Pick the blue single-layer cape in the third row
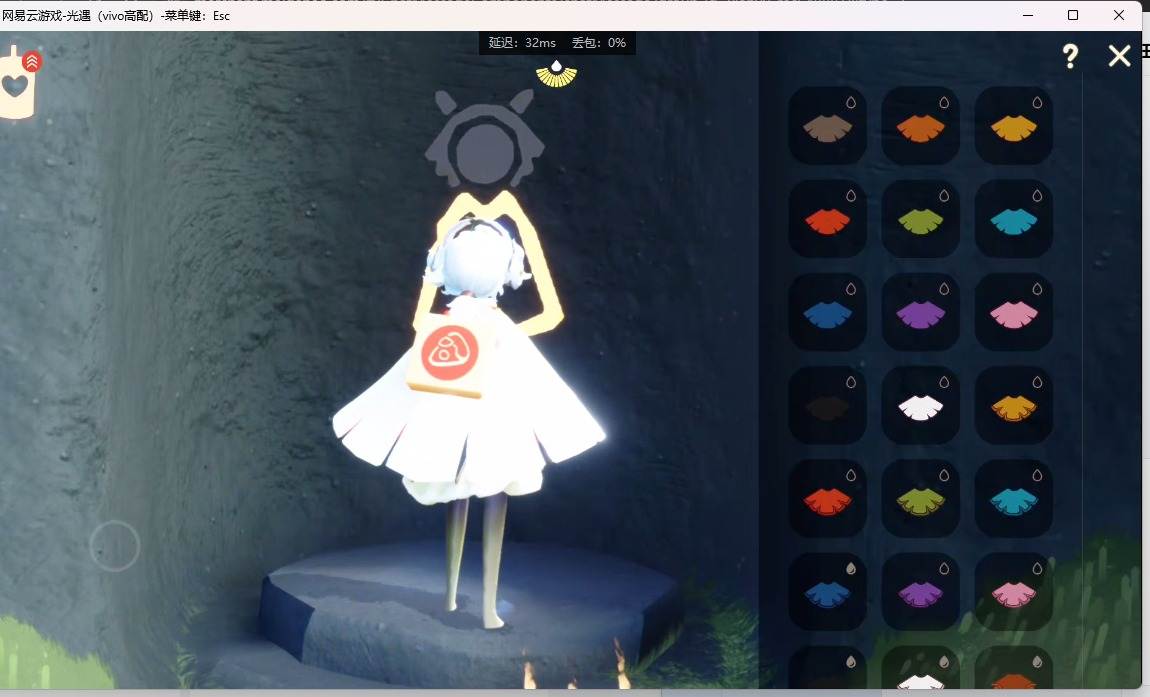 point(827,312)
